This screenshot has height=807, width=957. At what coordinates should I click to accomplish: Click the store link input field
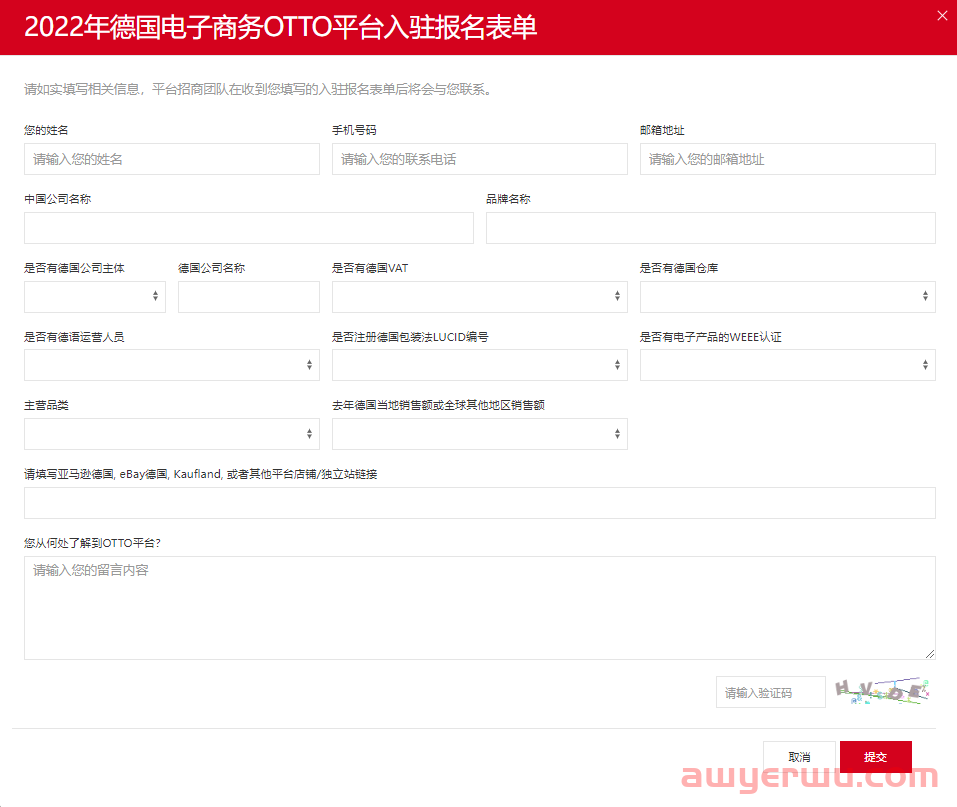click(480, 503)
